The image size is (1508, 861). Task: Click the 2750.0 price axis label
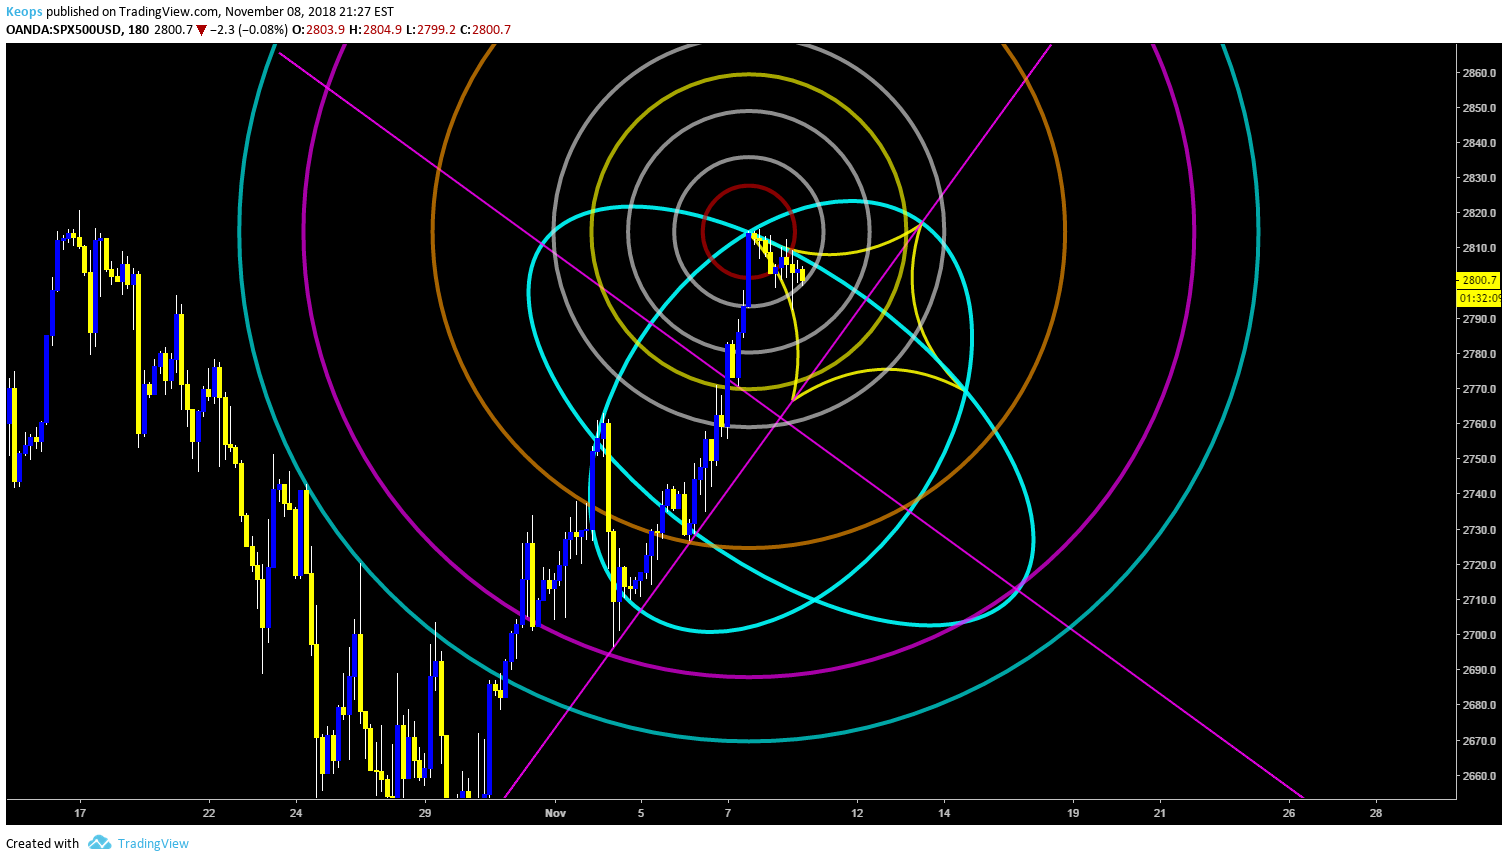(x=1479, y=459)
